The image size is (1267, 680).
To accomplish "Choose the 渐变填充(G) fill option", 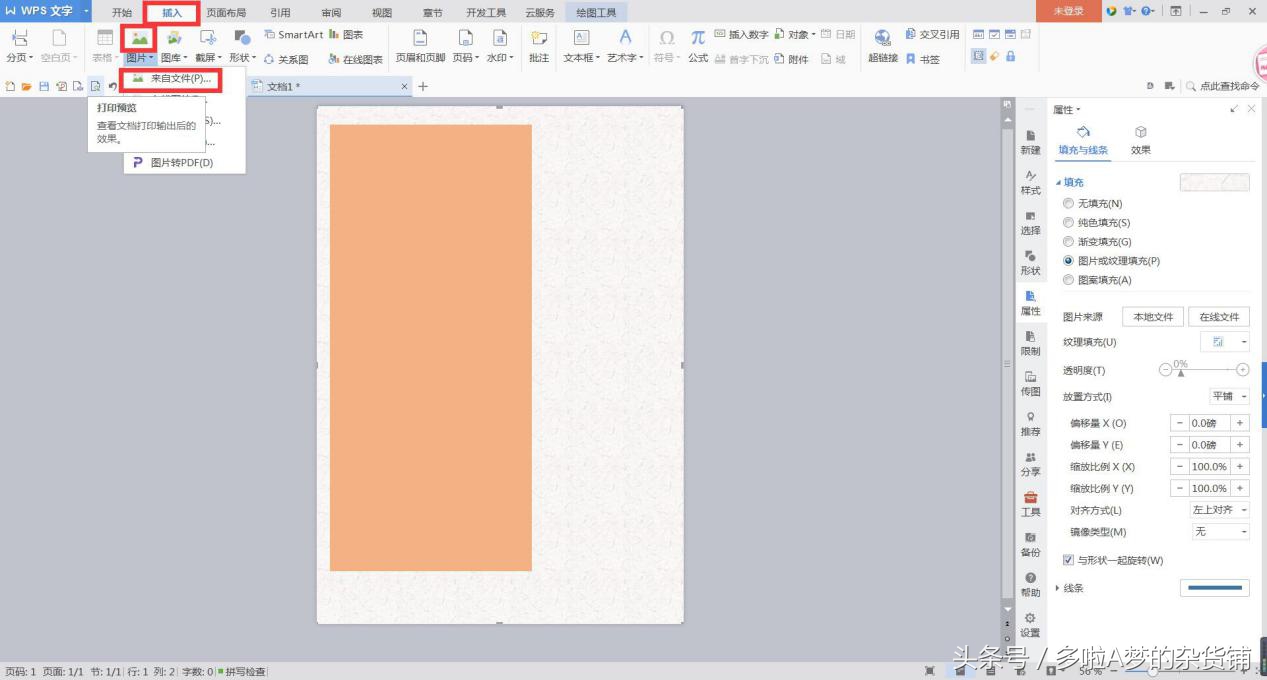I will click(x=1068, y=242).
